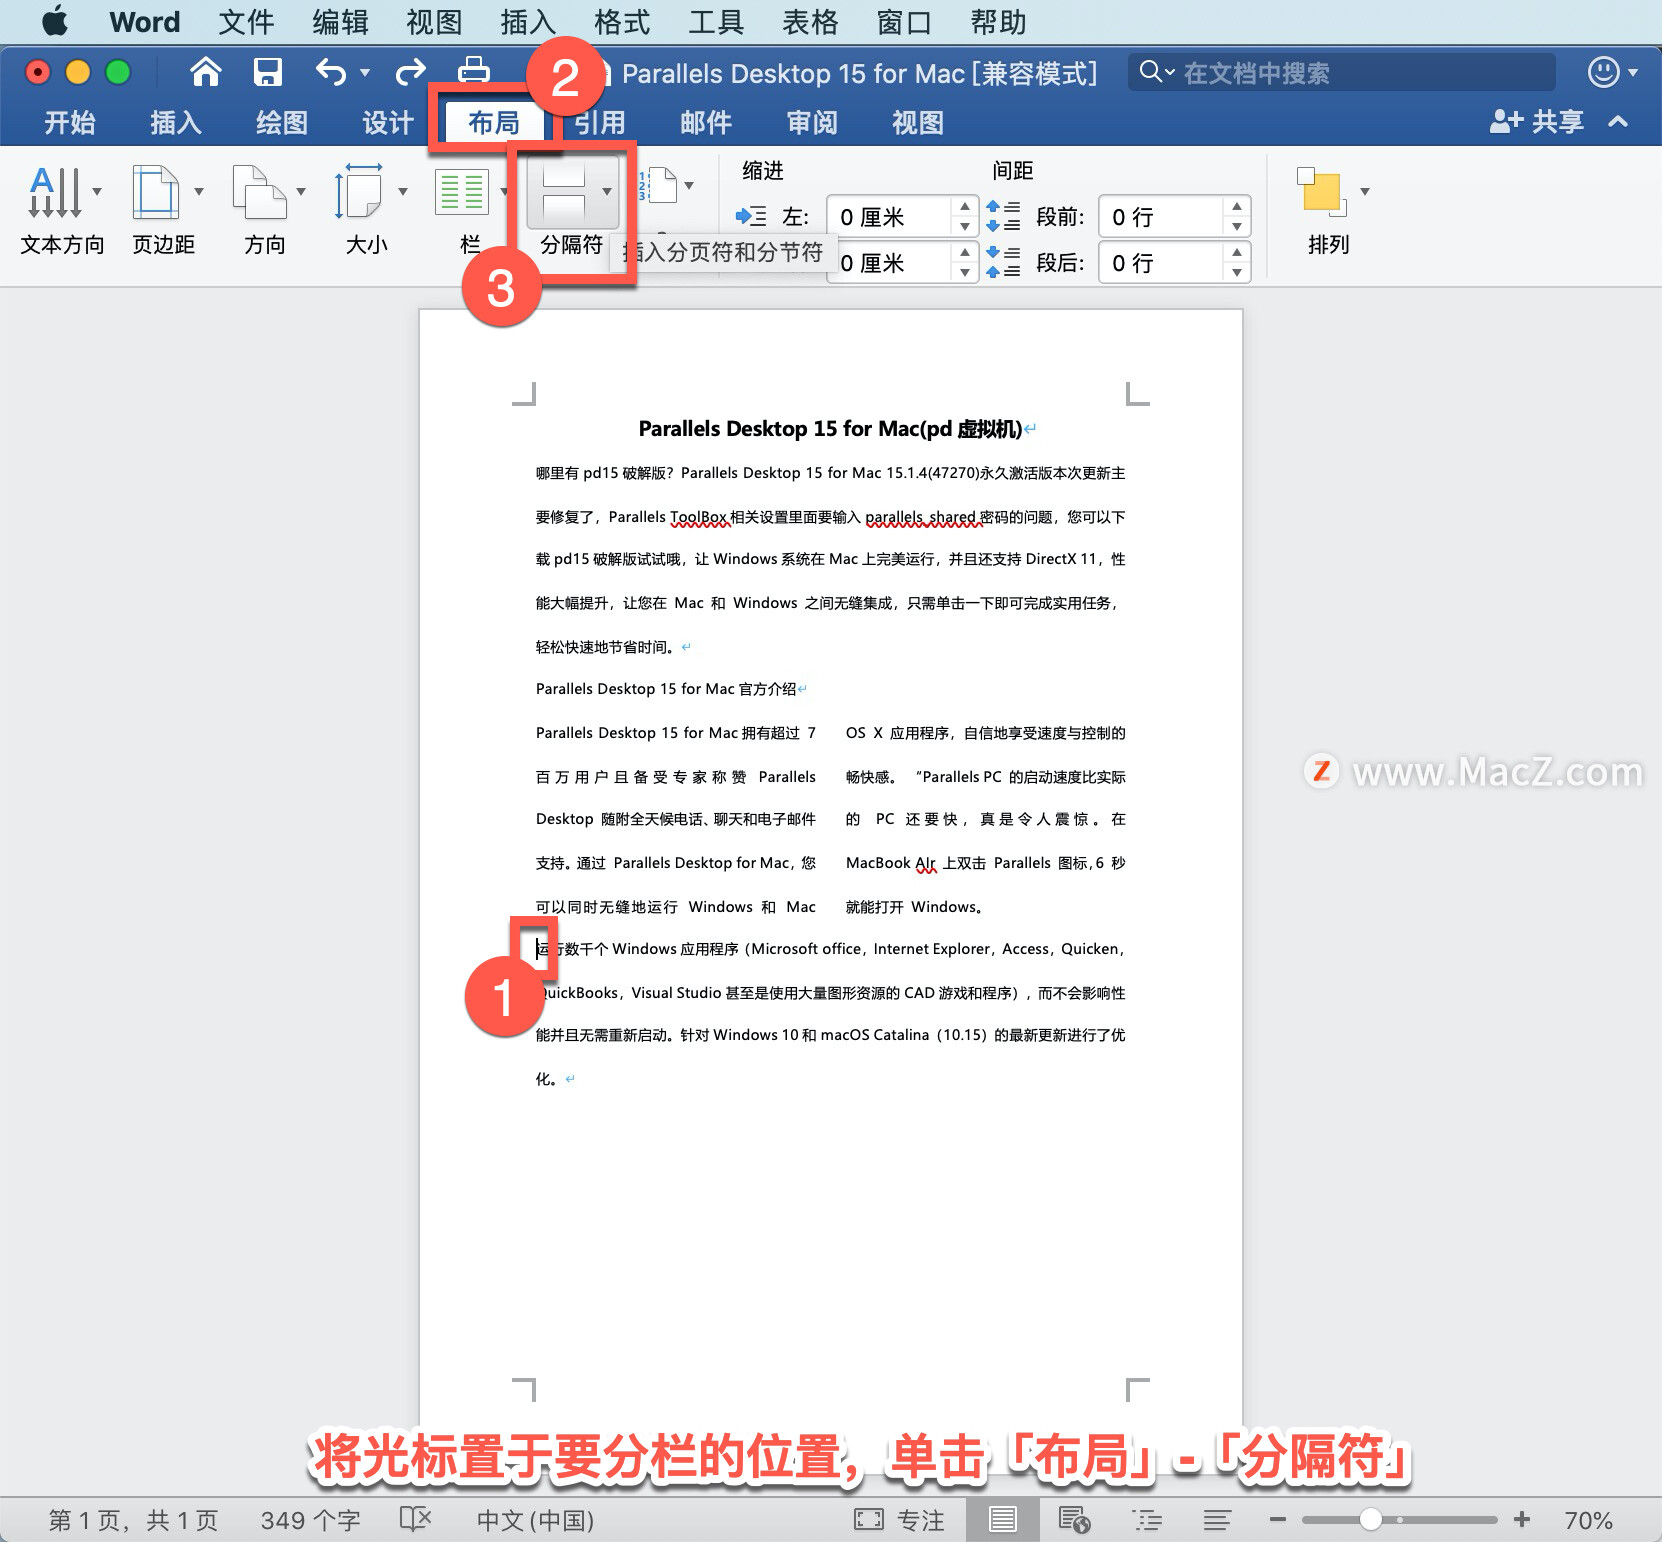Decrease 段后 spacing with down arrow
Screen dimensions: 1662x1542
click(1237, 273)
